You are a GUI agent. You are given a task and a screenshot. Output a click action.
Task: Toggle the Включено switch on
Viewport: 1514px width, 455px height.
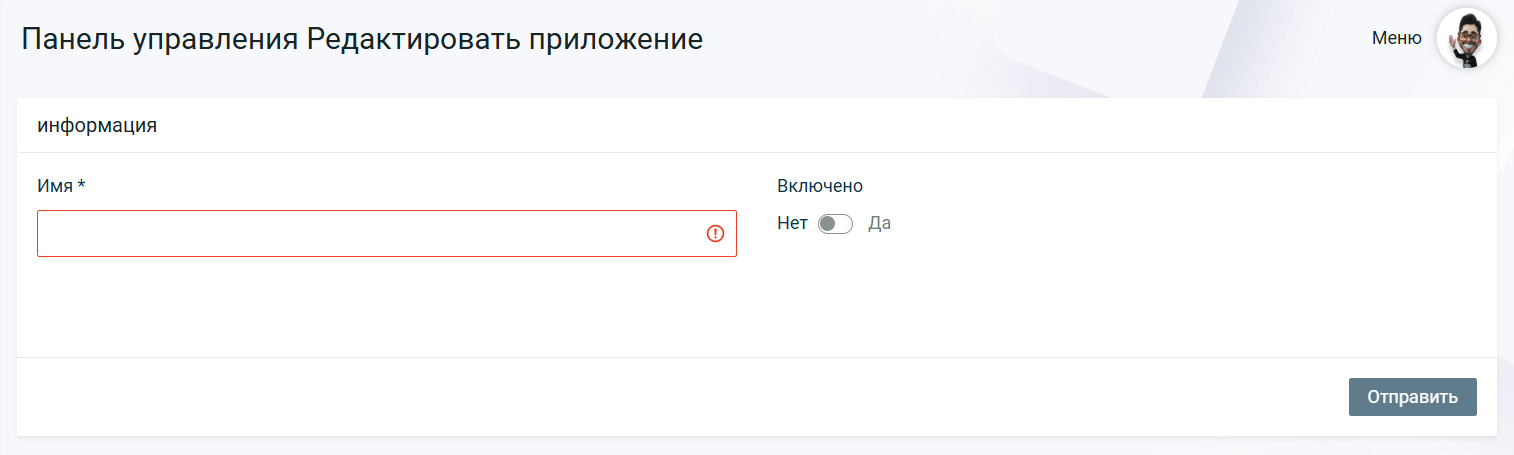[835, 224]
